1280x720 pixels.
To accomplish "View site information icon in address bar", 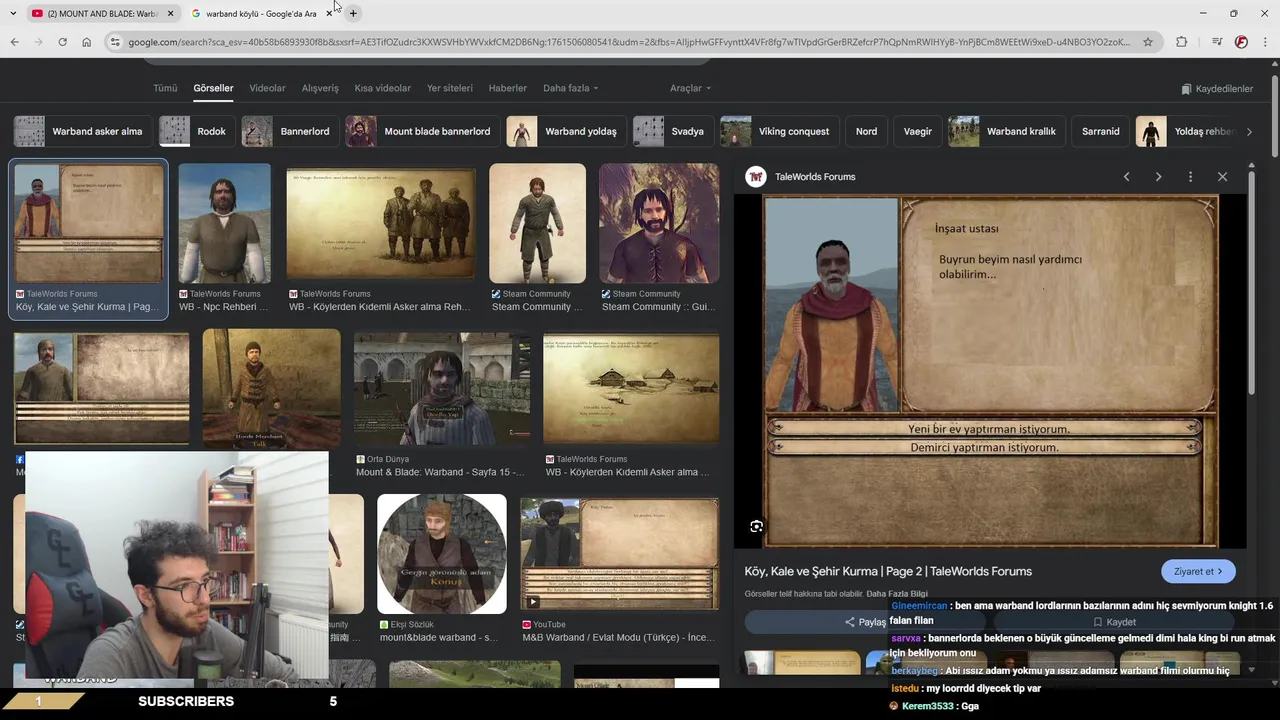I will [114, 42].
